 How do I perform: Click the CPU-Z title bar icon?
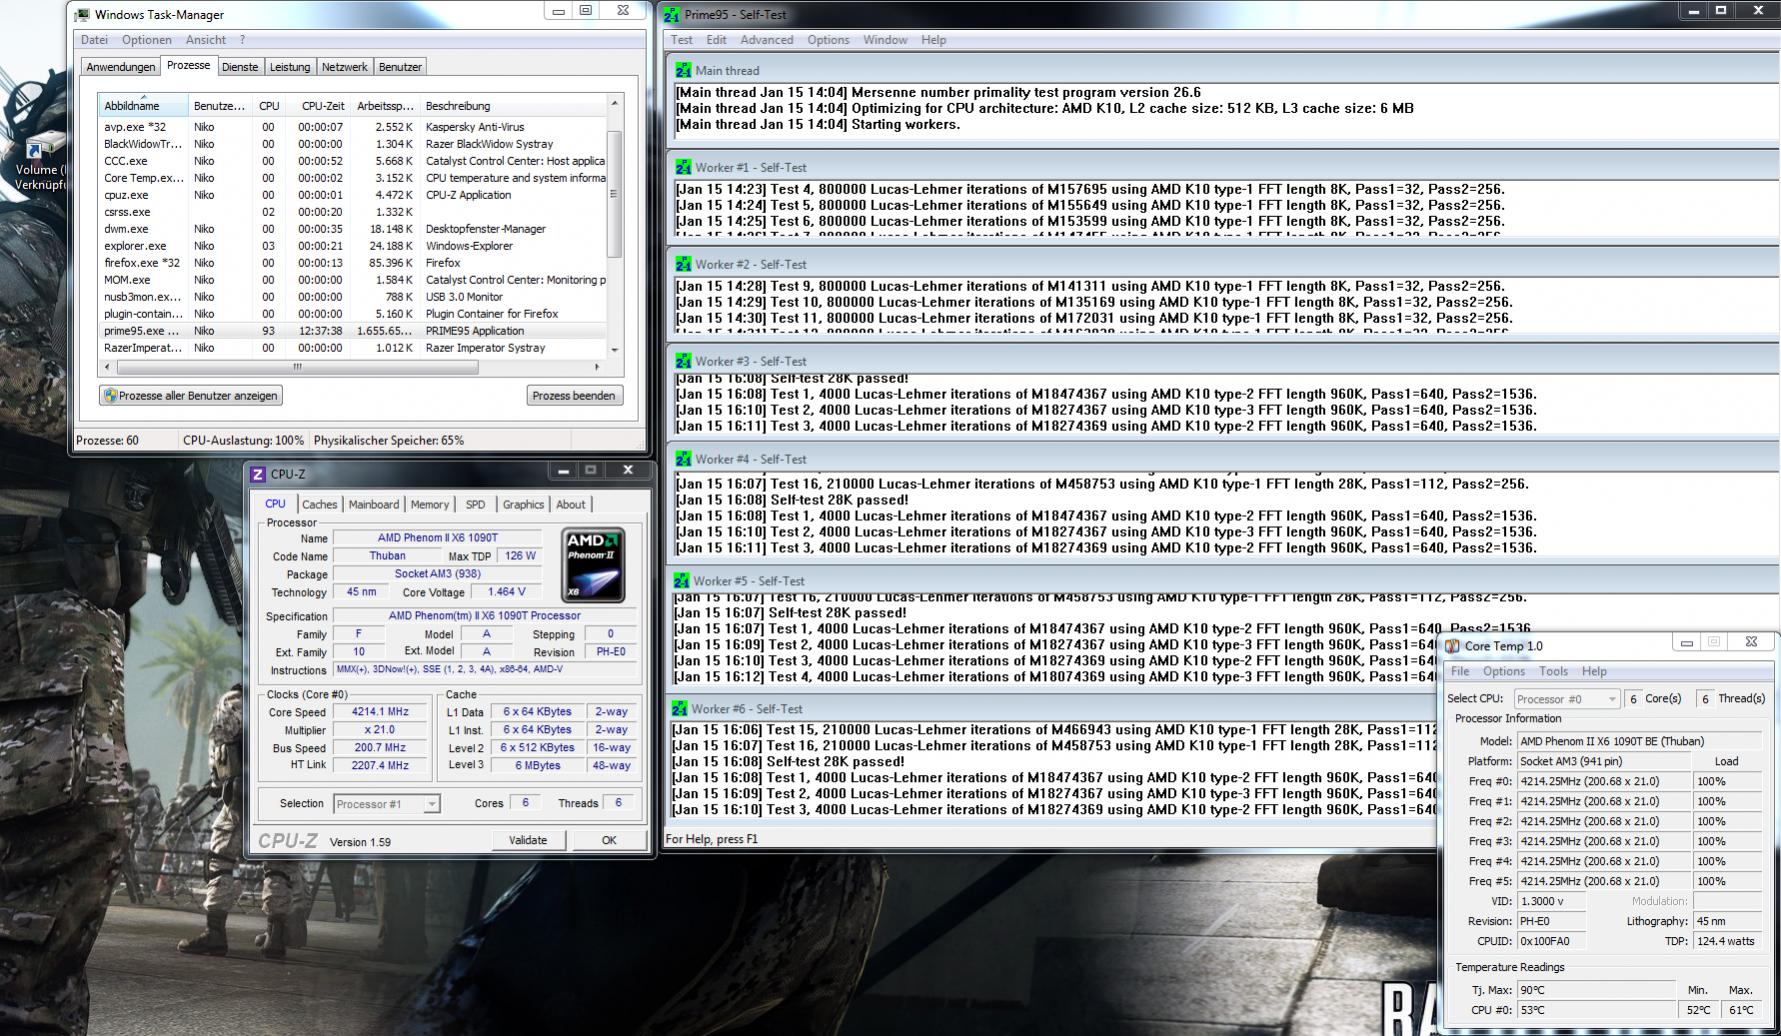click(x=258, y=474)
